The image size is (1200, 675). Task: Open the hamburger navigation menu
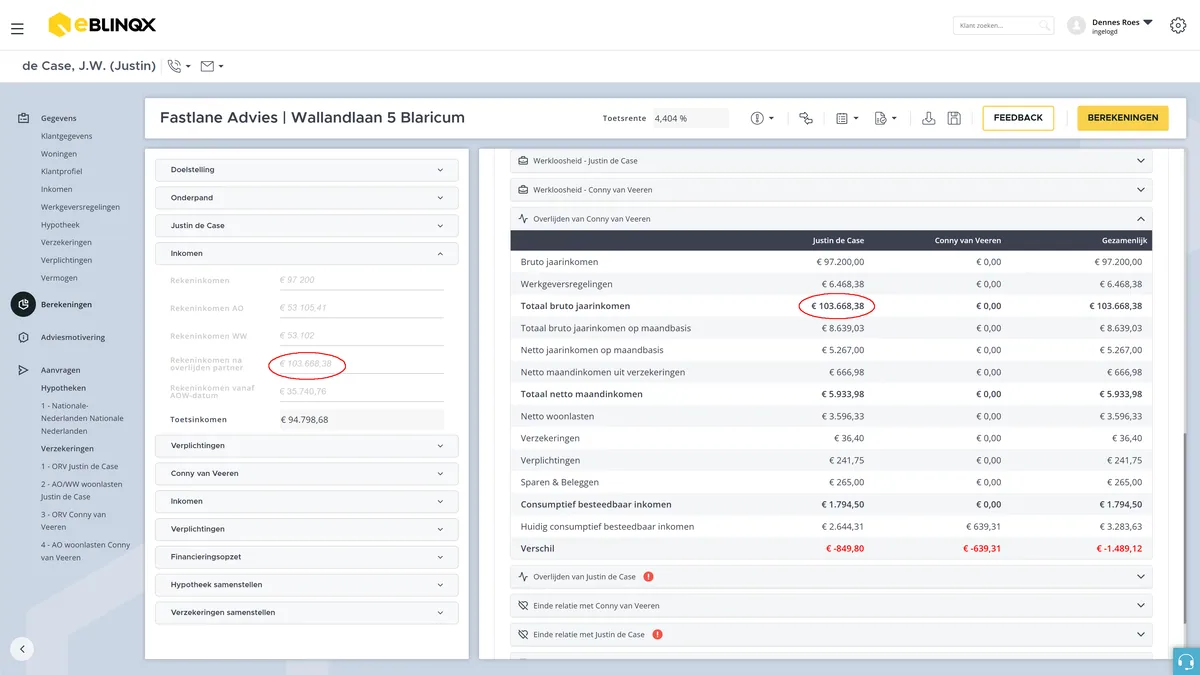[17, 29]
